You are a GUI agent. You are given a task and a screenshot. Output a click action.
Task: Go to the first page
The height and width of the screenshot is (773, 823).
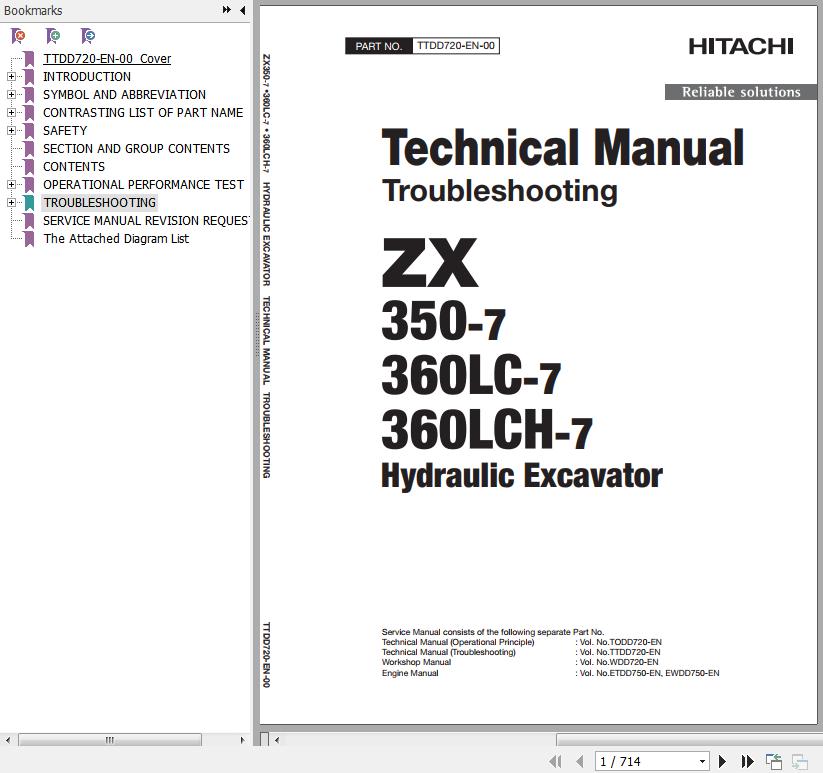[x=555, y=762]
